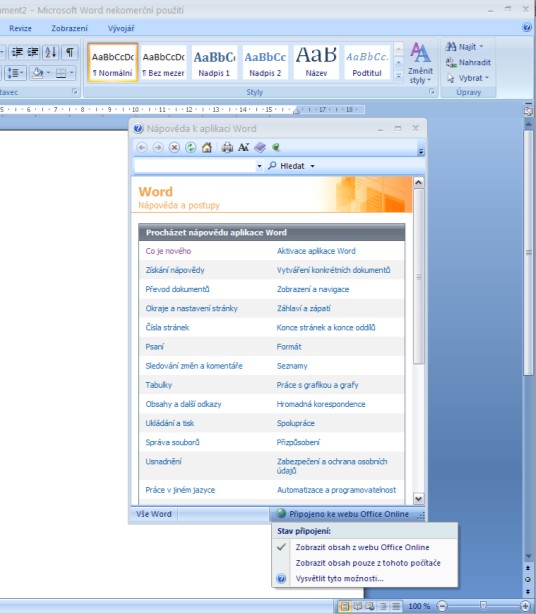Apply borders icon in Paragraph group

click(x=61, y=72)
